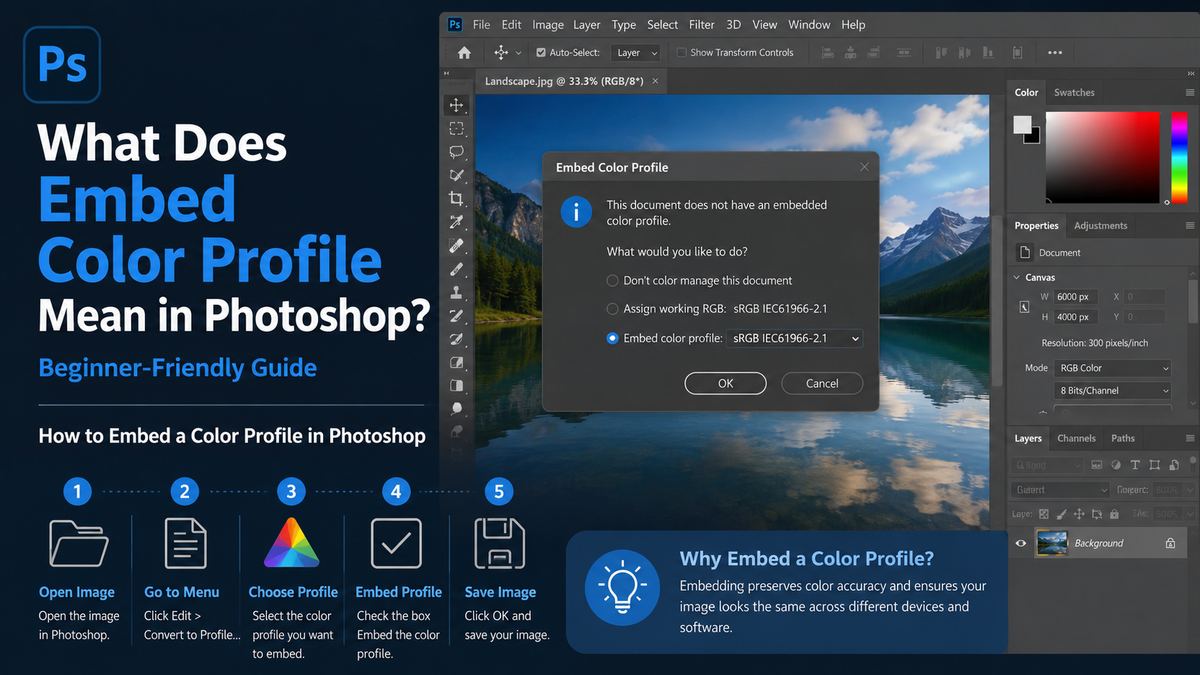
Task: Click the Background layer's padlock icon
Action: (1170, 544)
